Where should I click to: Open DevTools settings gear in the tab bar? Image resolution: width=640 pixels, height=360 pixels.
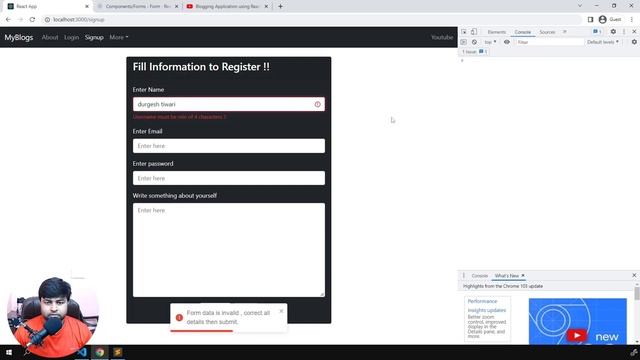click(613, 31)
